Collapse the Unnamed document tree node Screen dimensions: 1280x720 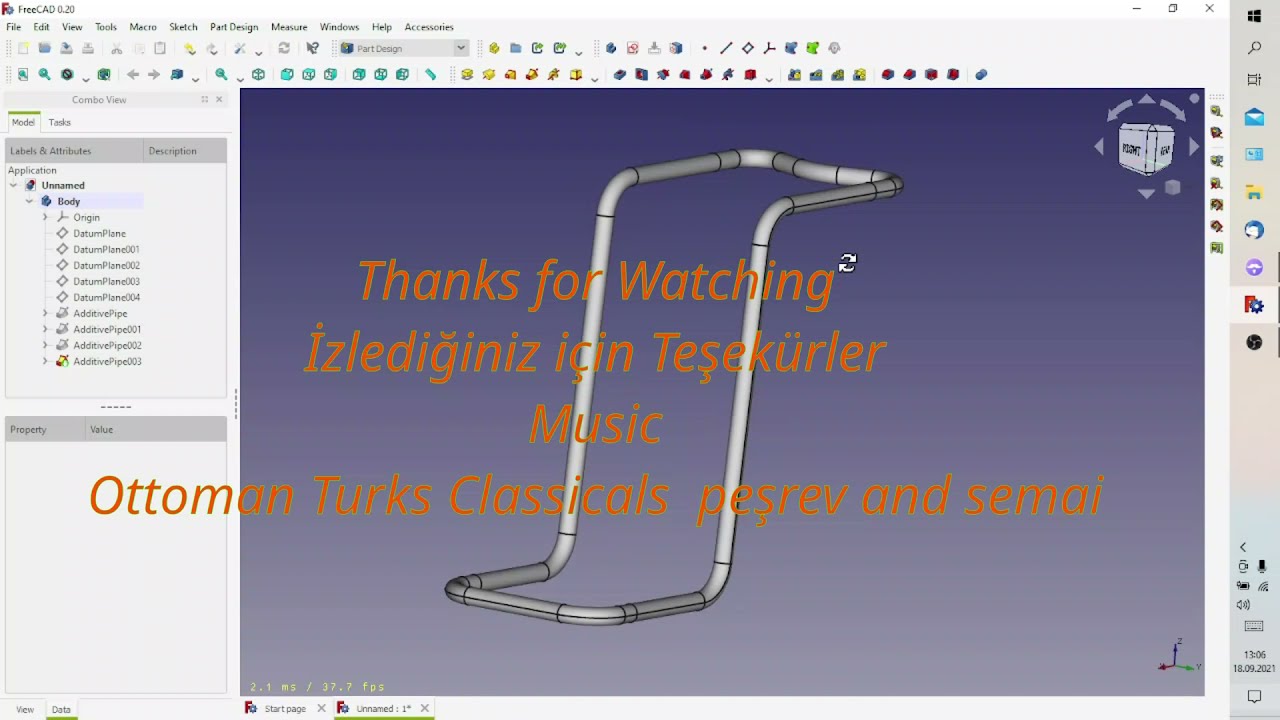(13, 185)
